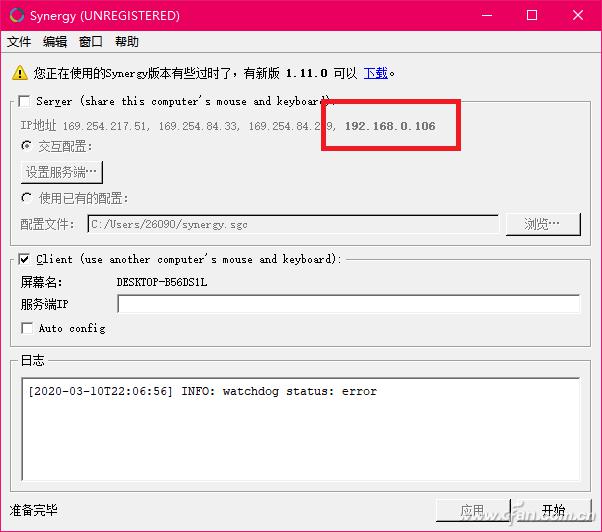
Task: Maximize the Synergy window
Action: click(x=532, y=15)
